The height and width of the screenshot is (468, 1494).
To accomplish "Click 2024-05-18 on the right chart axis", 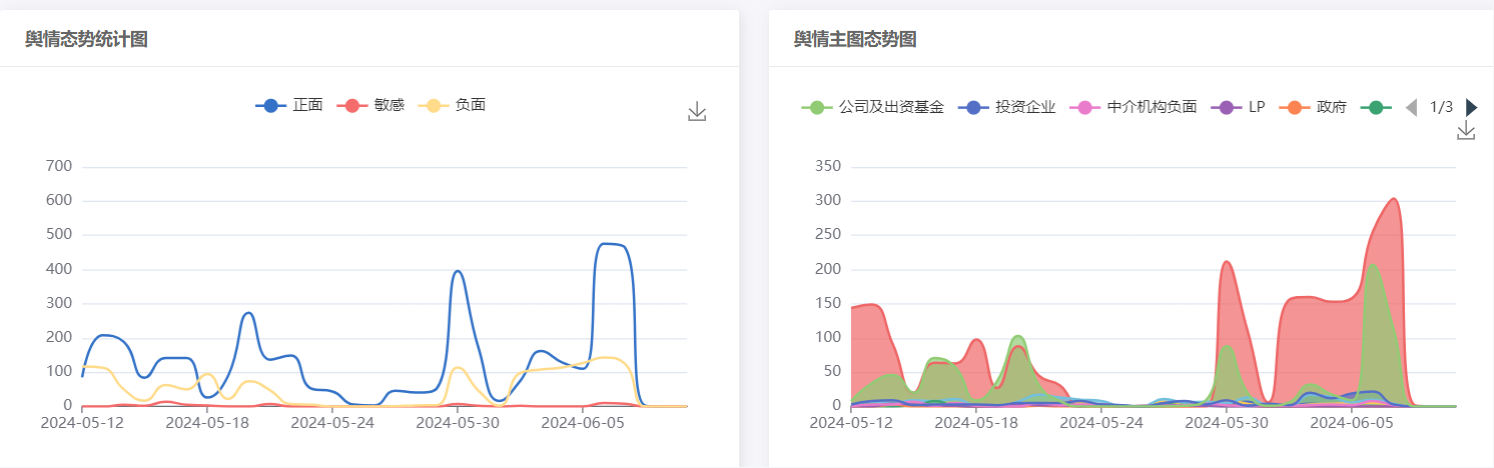I will click(976, 422).
